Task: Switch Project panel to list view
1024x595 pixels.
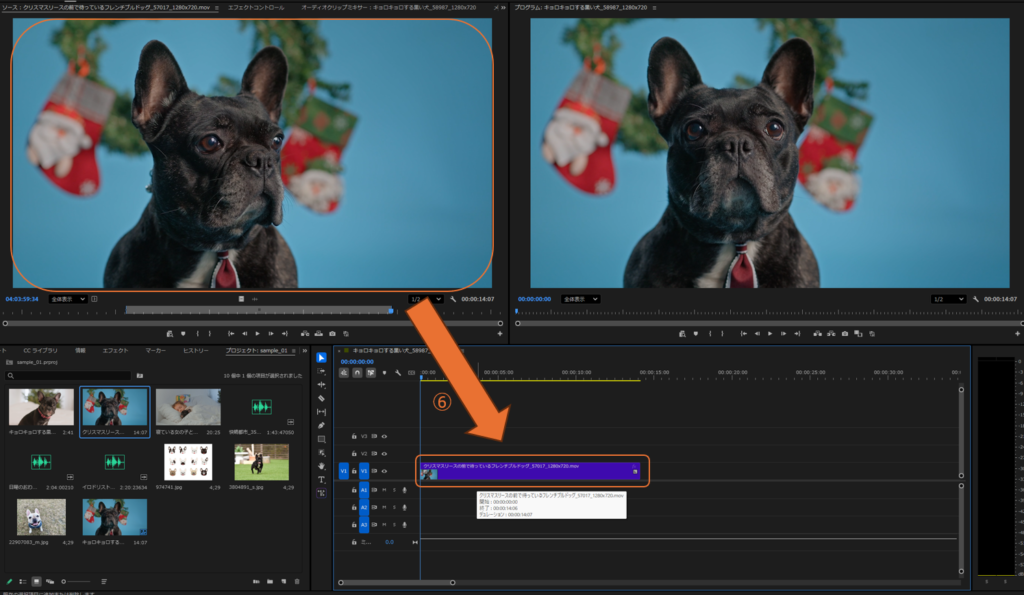Action: click(22, 581)
